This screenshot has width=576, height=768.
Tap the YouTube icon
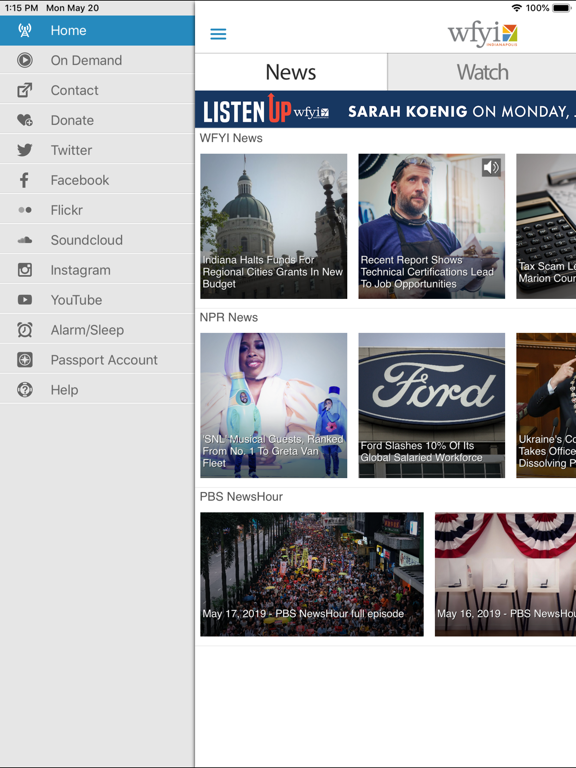pyautogui.click(x=24, y=300)
